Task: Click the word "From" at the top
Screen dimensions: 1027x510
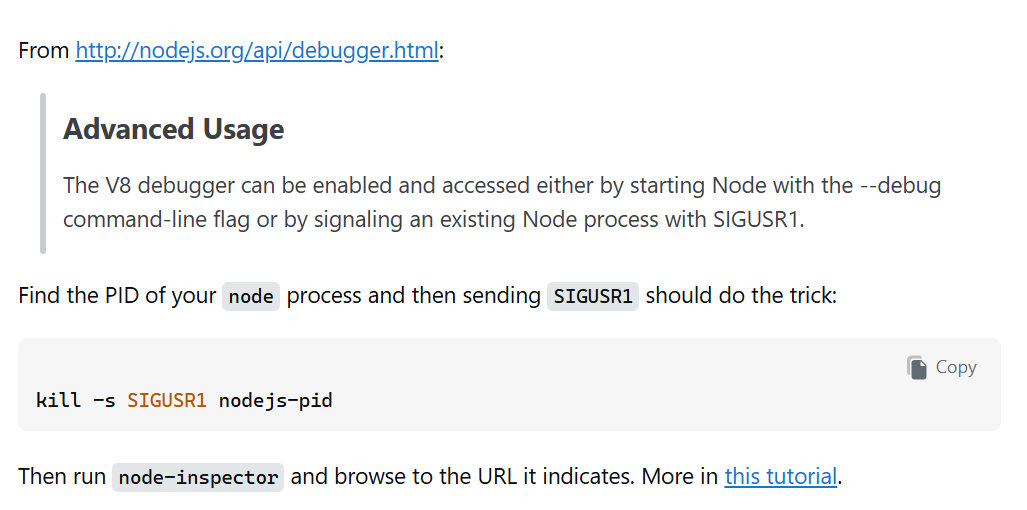Action: pos(43,50)
